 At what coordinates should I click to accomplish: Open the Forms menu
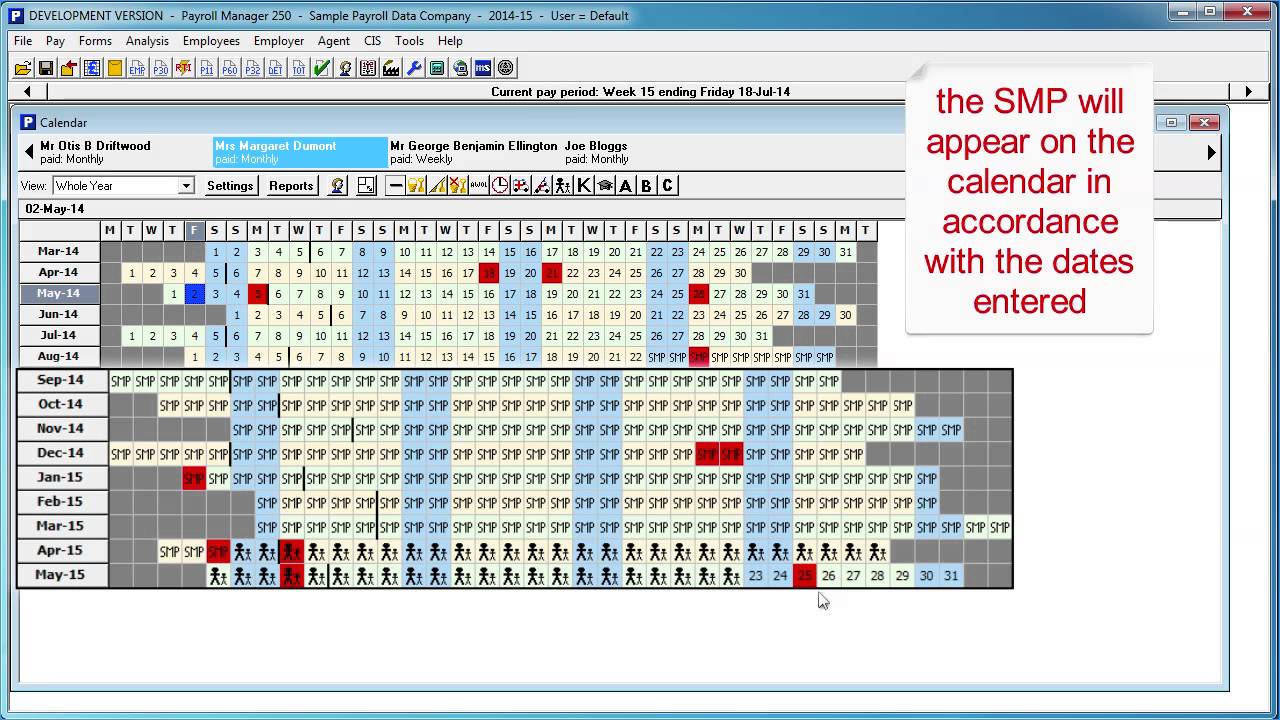95,41
